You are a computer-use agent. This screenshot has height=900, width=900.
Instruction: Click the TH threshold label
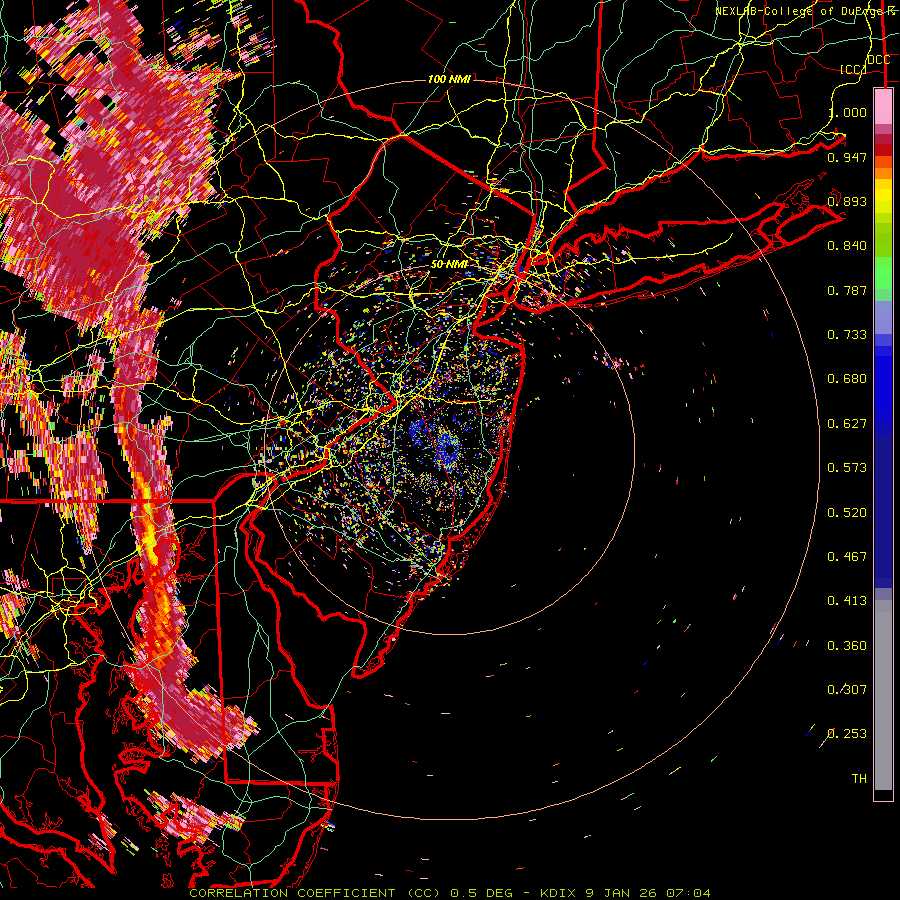(859, 779)
